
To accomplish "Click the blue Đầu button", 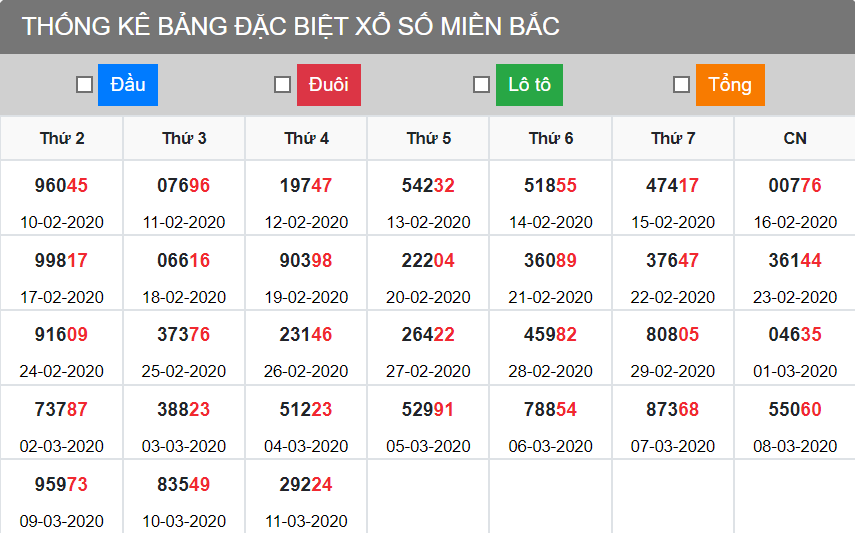I will pyautogui.click(x=128, y=85).
